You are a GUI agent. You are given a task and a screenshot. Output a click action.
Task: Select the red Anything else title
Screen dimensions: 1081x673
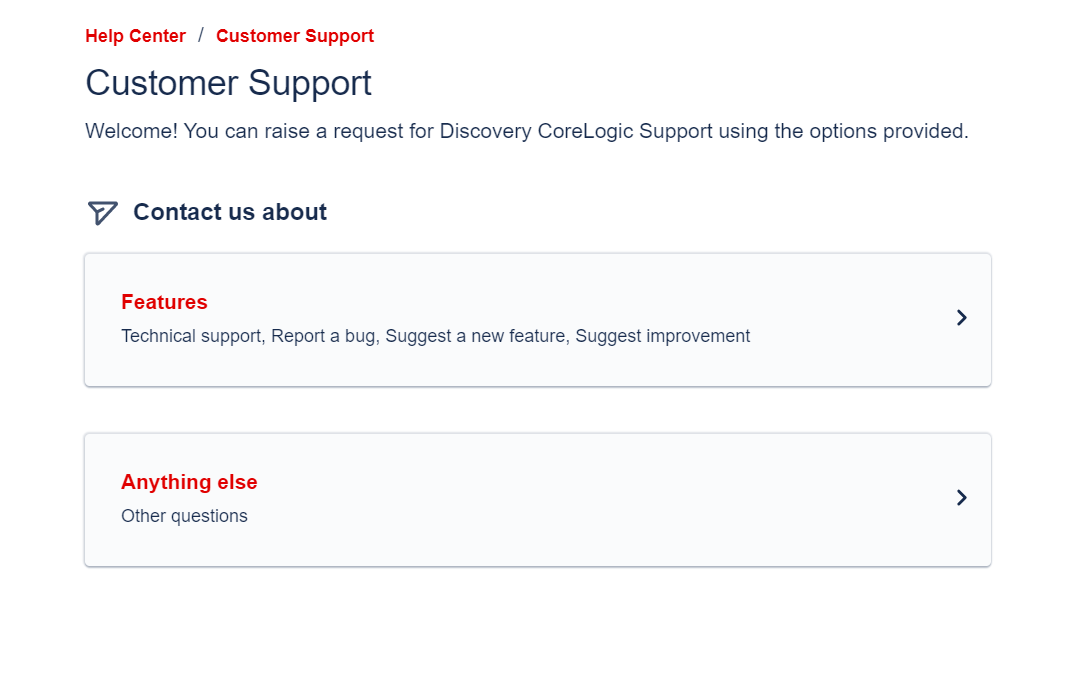(x=189, y=482)
